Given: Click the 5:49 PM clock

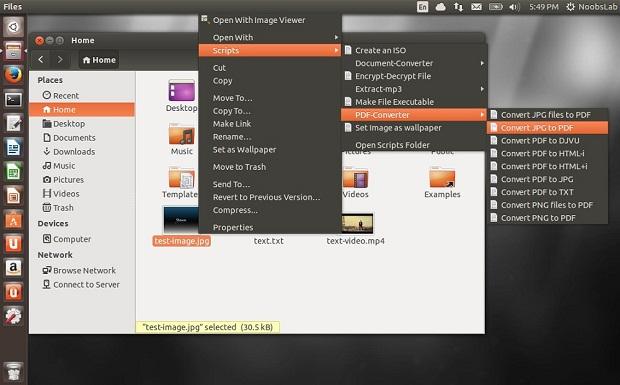Looking at the screenshot, I should pos(544,7).
